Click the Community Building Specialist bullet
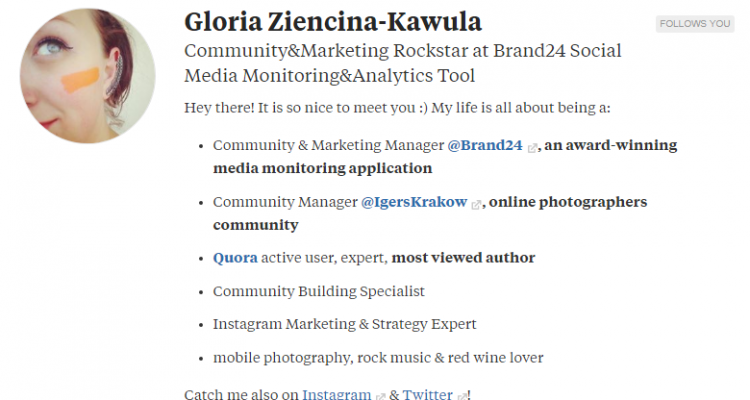The height and width of the screenshot is (400, 750). click(319, 291)
